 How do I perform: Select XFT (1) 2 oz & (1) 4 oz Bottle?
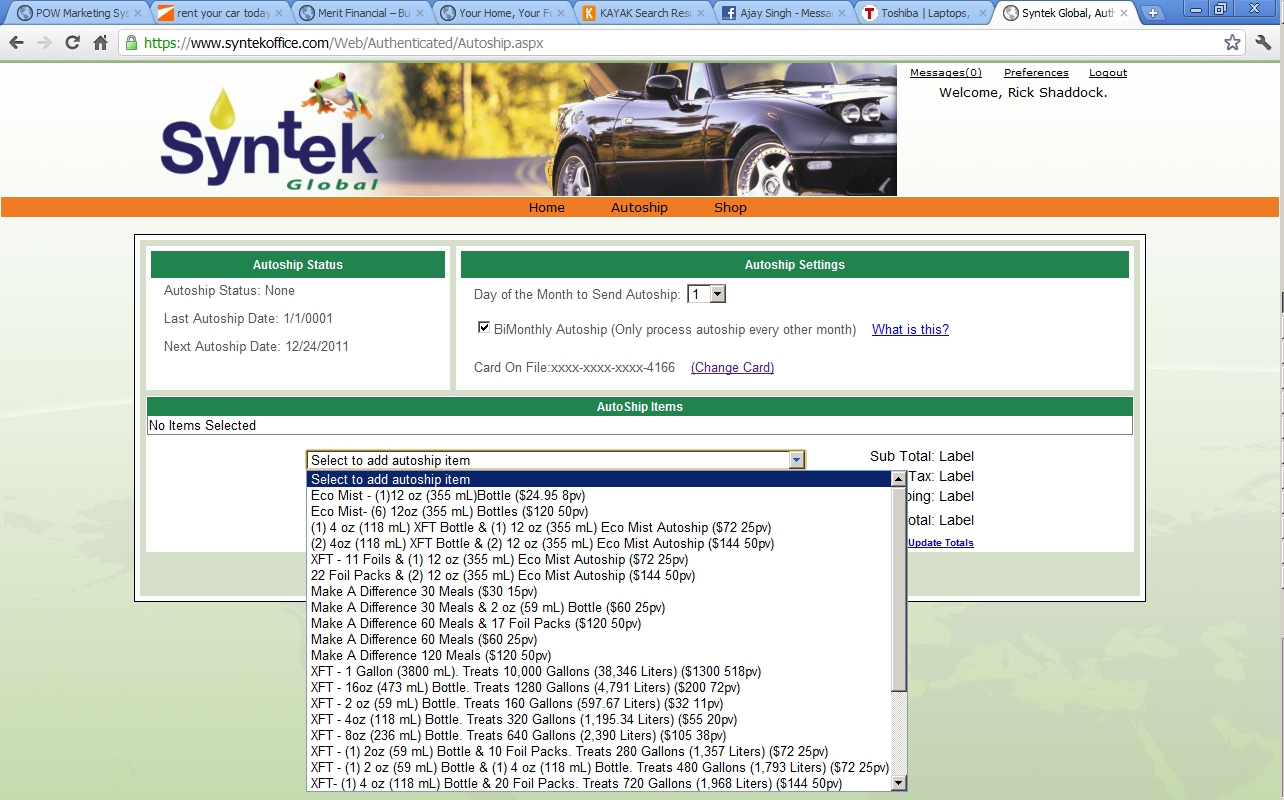(x=598, y=767)
